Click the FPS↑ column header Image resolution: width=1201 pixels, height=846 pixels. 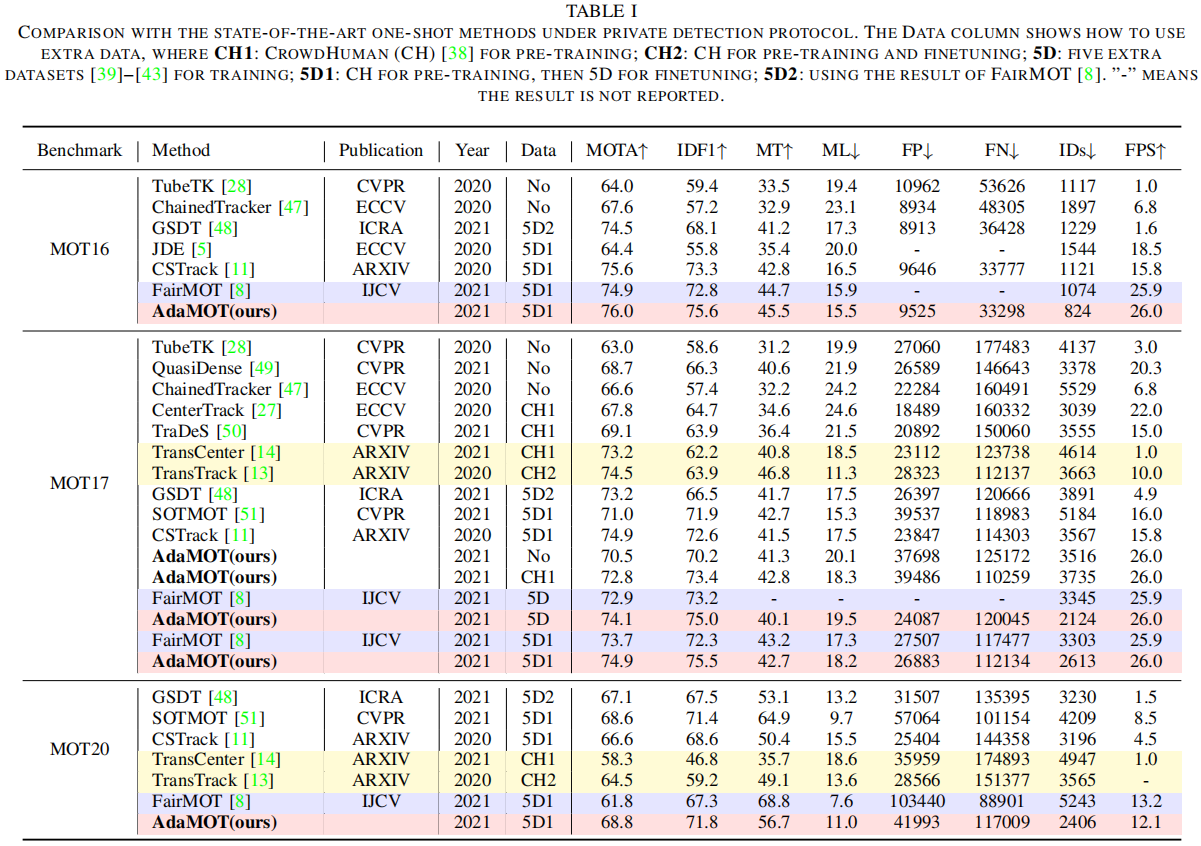[1145, 151]
